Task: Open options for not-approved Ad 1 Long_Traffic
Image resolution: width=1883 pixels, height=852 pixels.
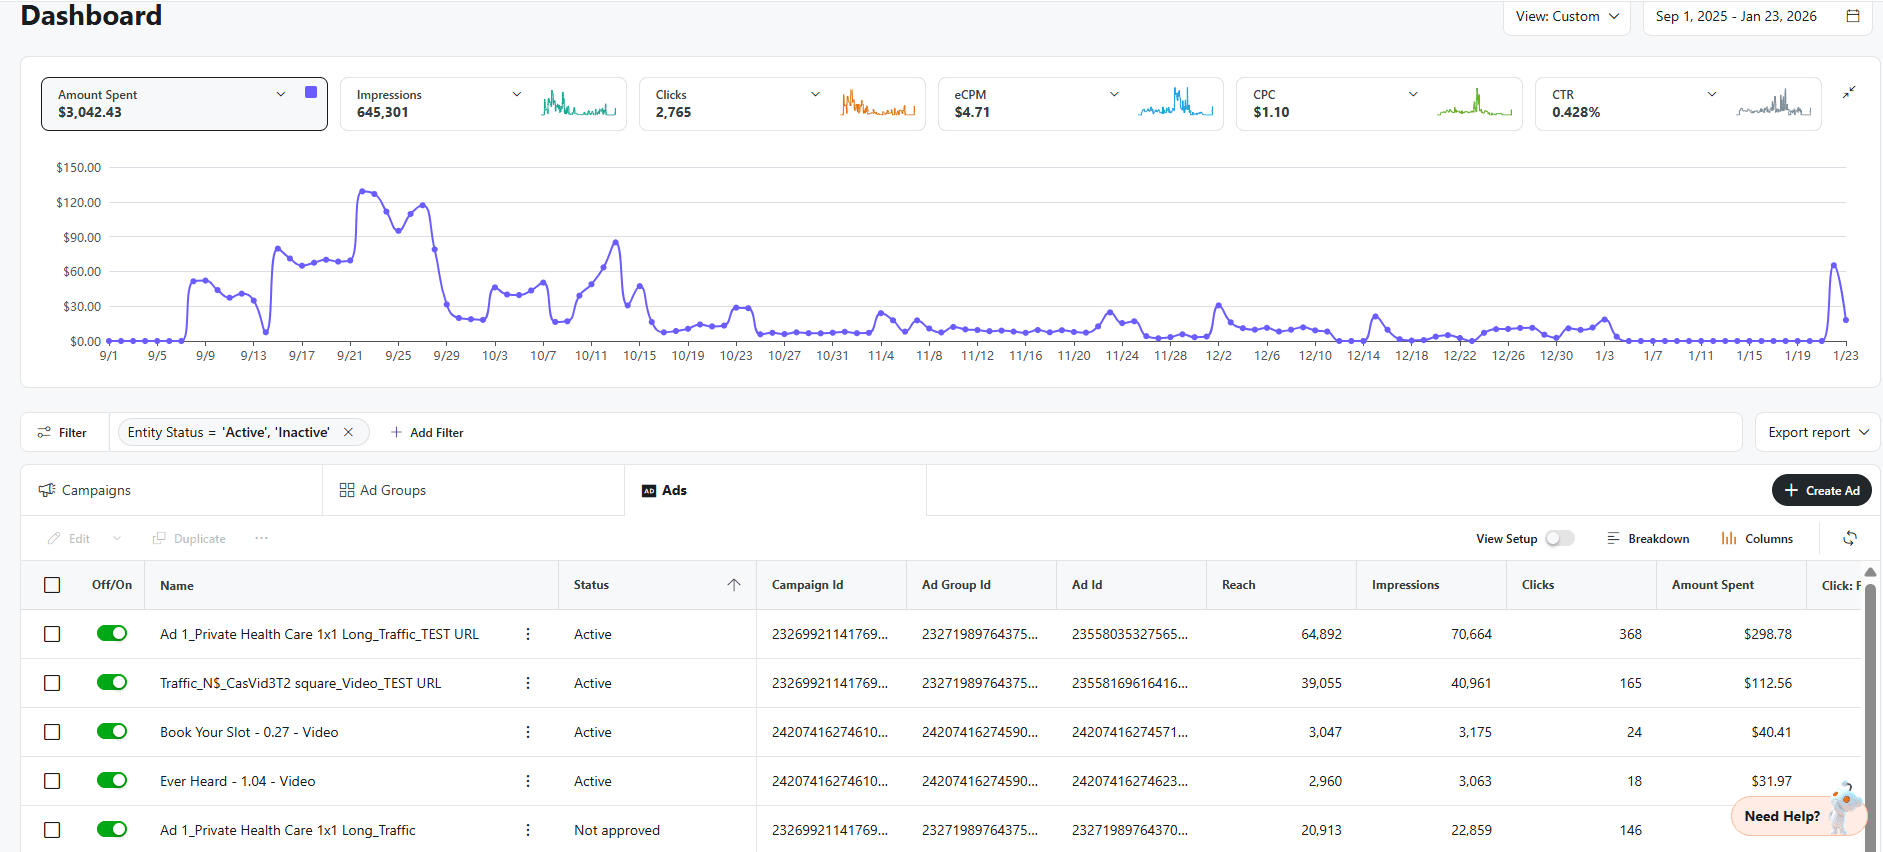Action: 528,830
